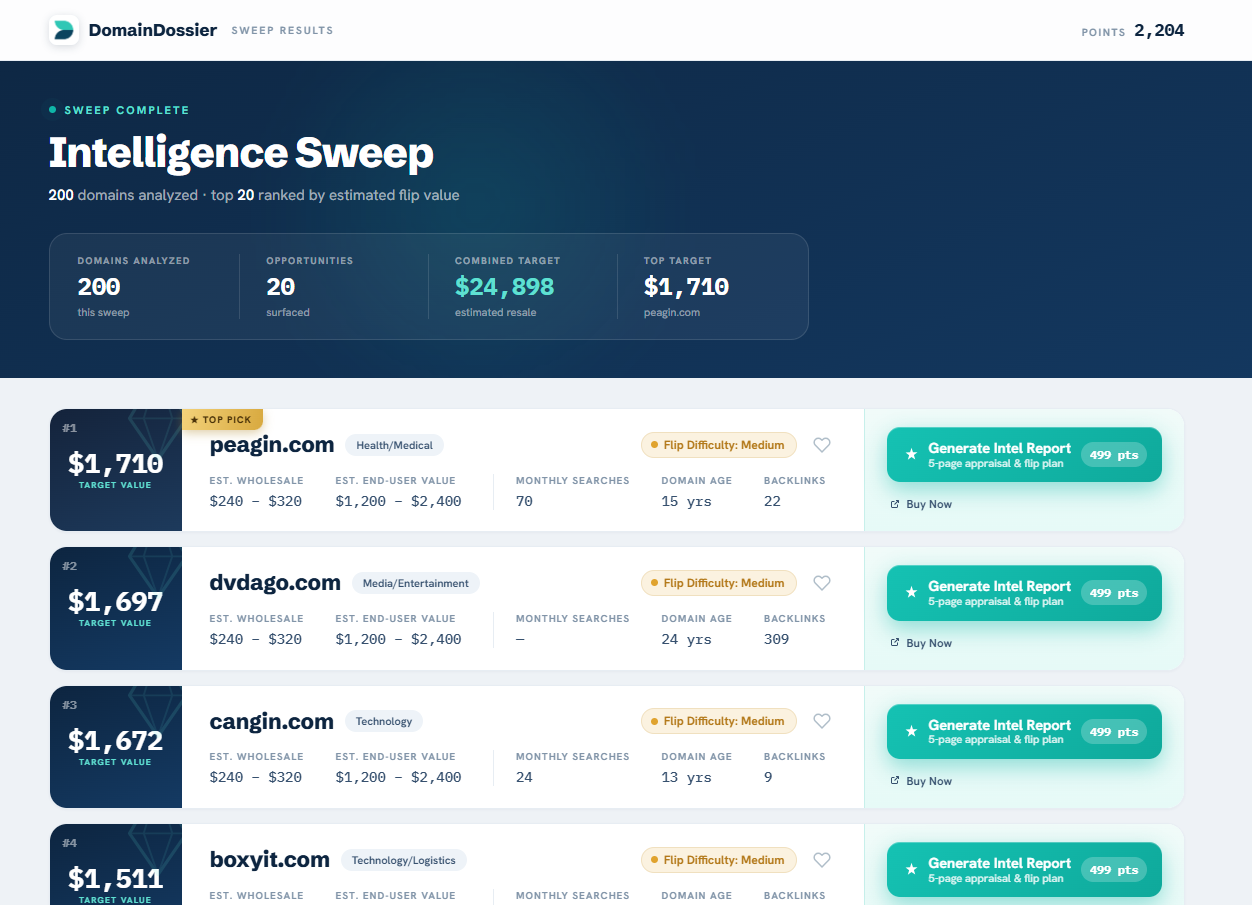Image resolution: width=1252 pixels, height=905 pixels.
Task: Open the cangin.com domain title
Action: 272,721
